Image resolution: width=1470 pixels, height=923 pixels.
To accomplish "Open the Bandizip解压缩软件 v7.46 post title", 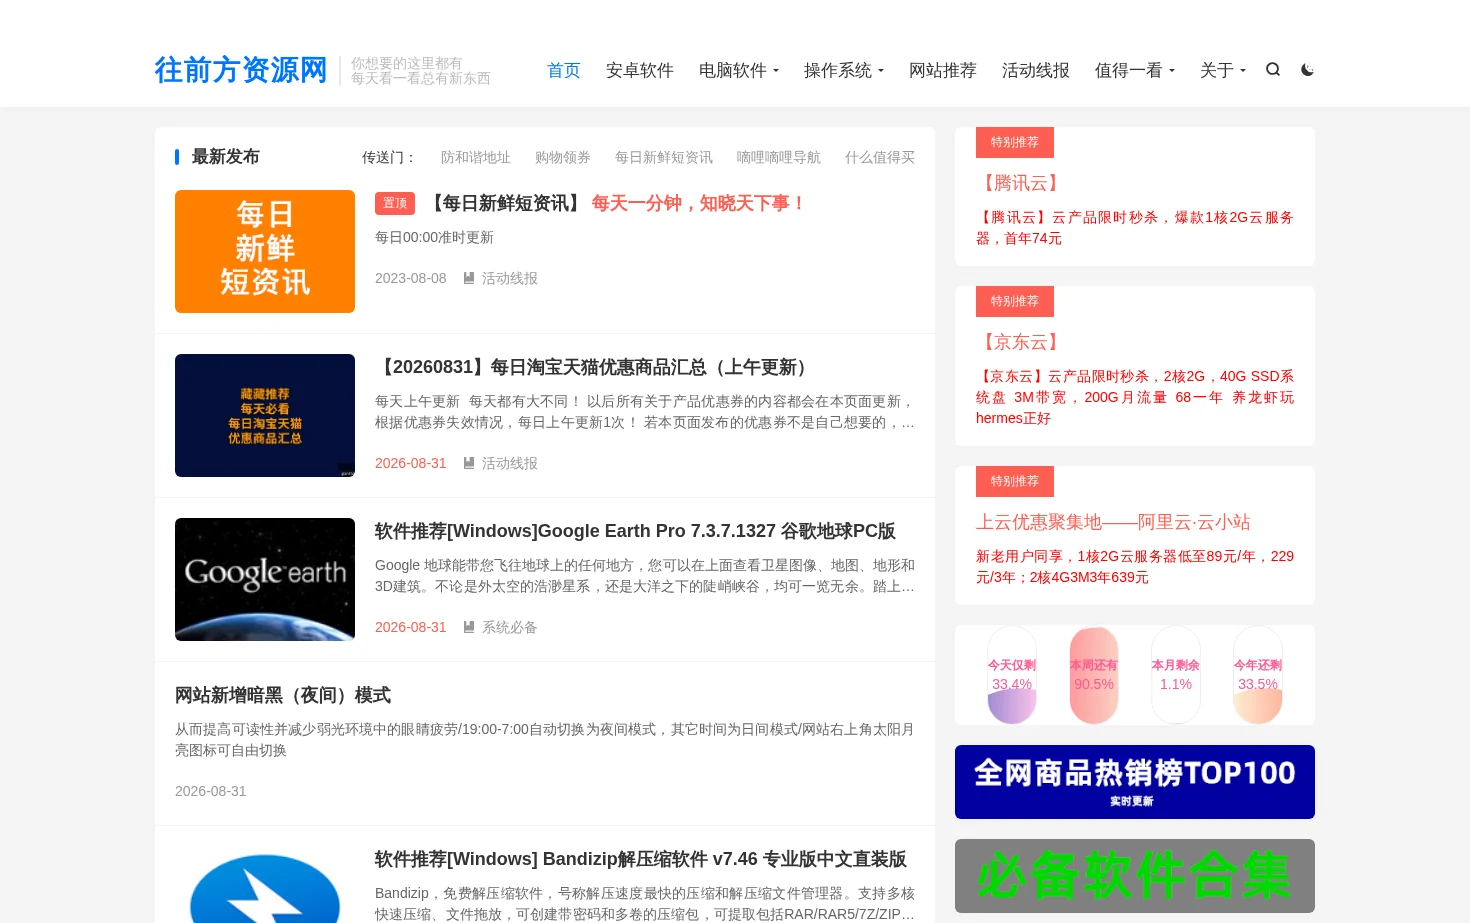I will (x=641, y=859).
